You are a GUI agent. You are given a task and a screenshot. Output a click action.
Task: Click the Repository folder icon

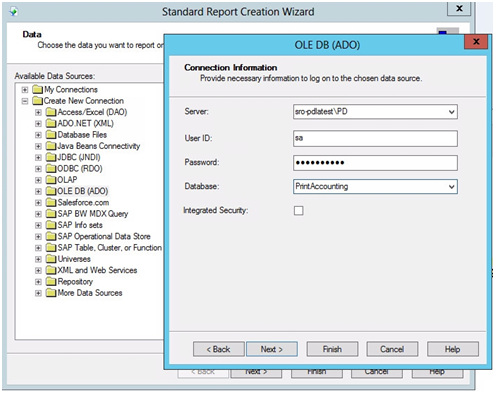(51, 282)
